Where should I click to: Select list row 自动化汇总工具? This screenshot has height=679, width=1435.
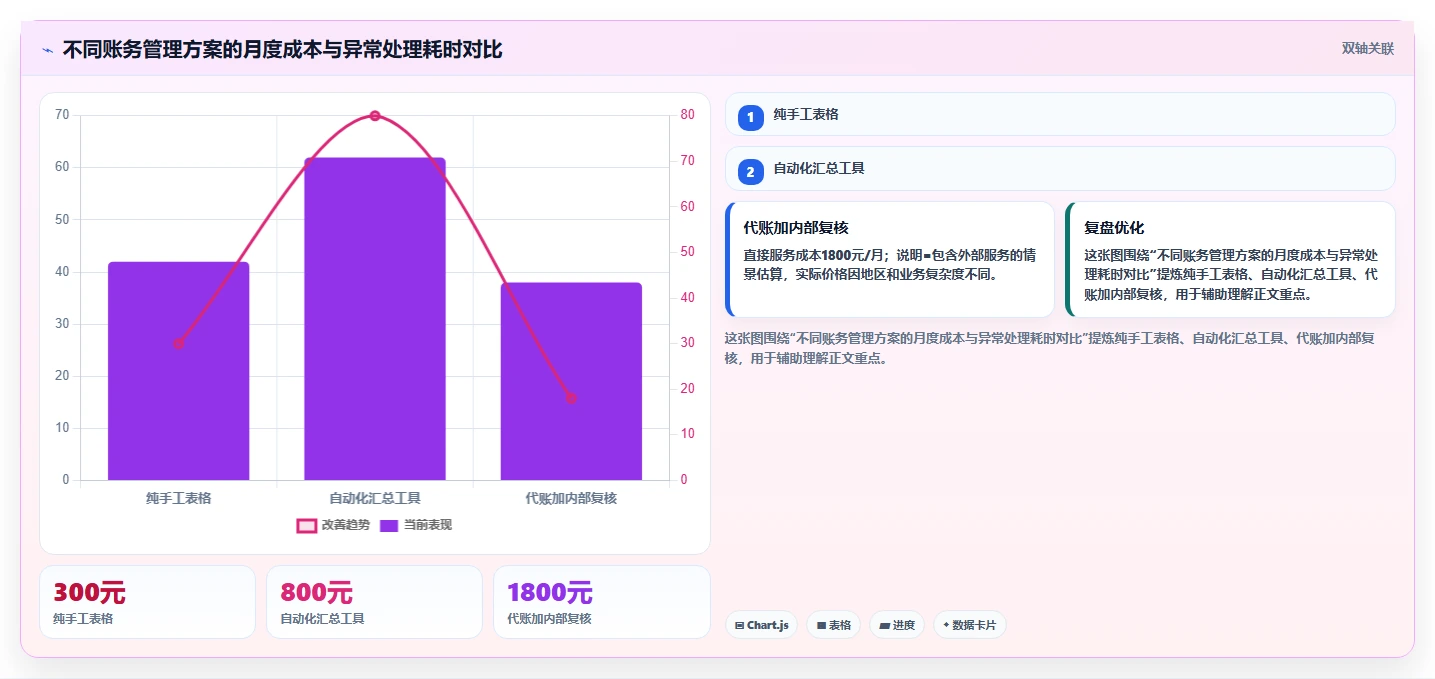(1060, 168)
